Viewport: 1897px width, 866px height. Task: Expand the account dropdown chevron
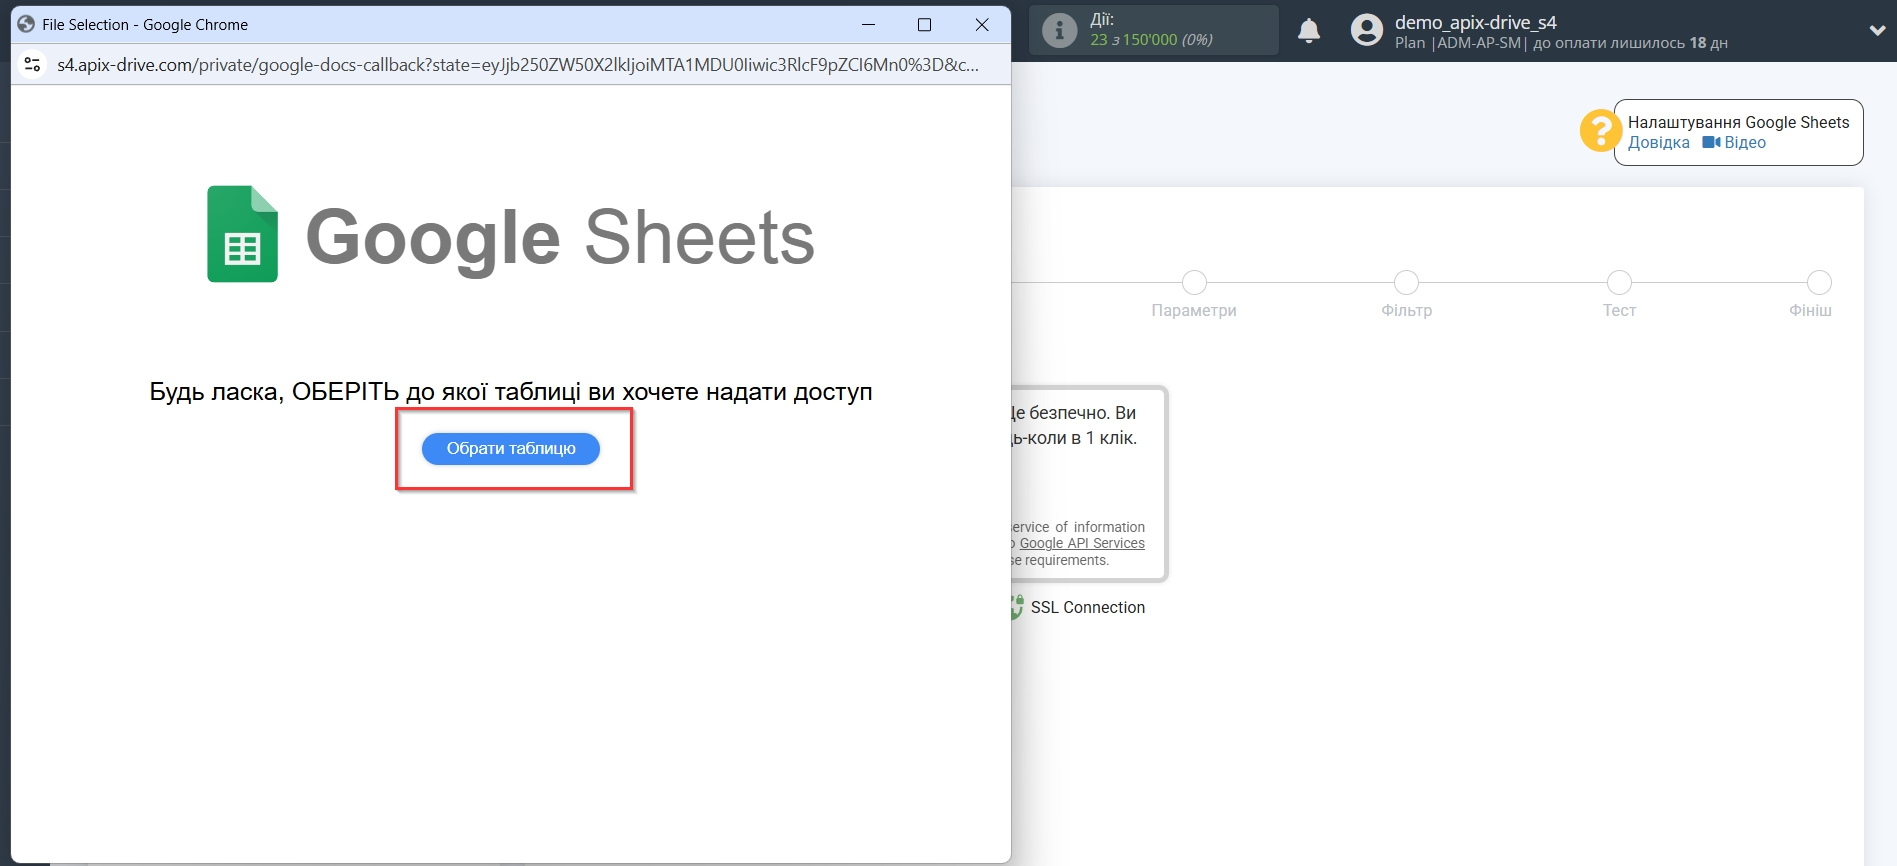tap(1877, 30)
